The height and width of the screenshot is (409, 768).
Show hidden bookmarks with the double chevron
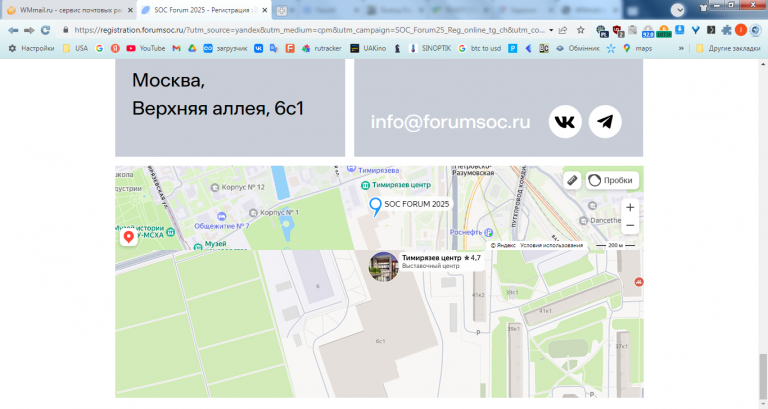click(681, 48)
